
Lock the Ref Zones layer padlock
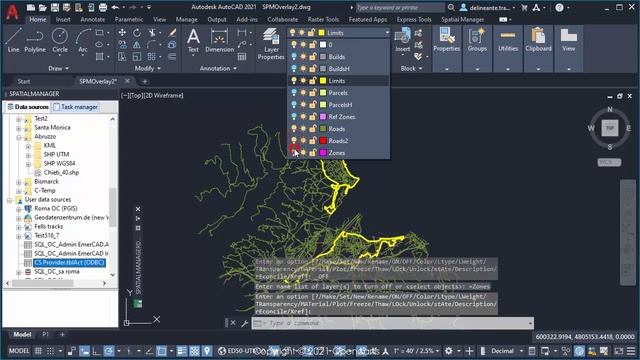coord(313,117)
